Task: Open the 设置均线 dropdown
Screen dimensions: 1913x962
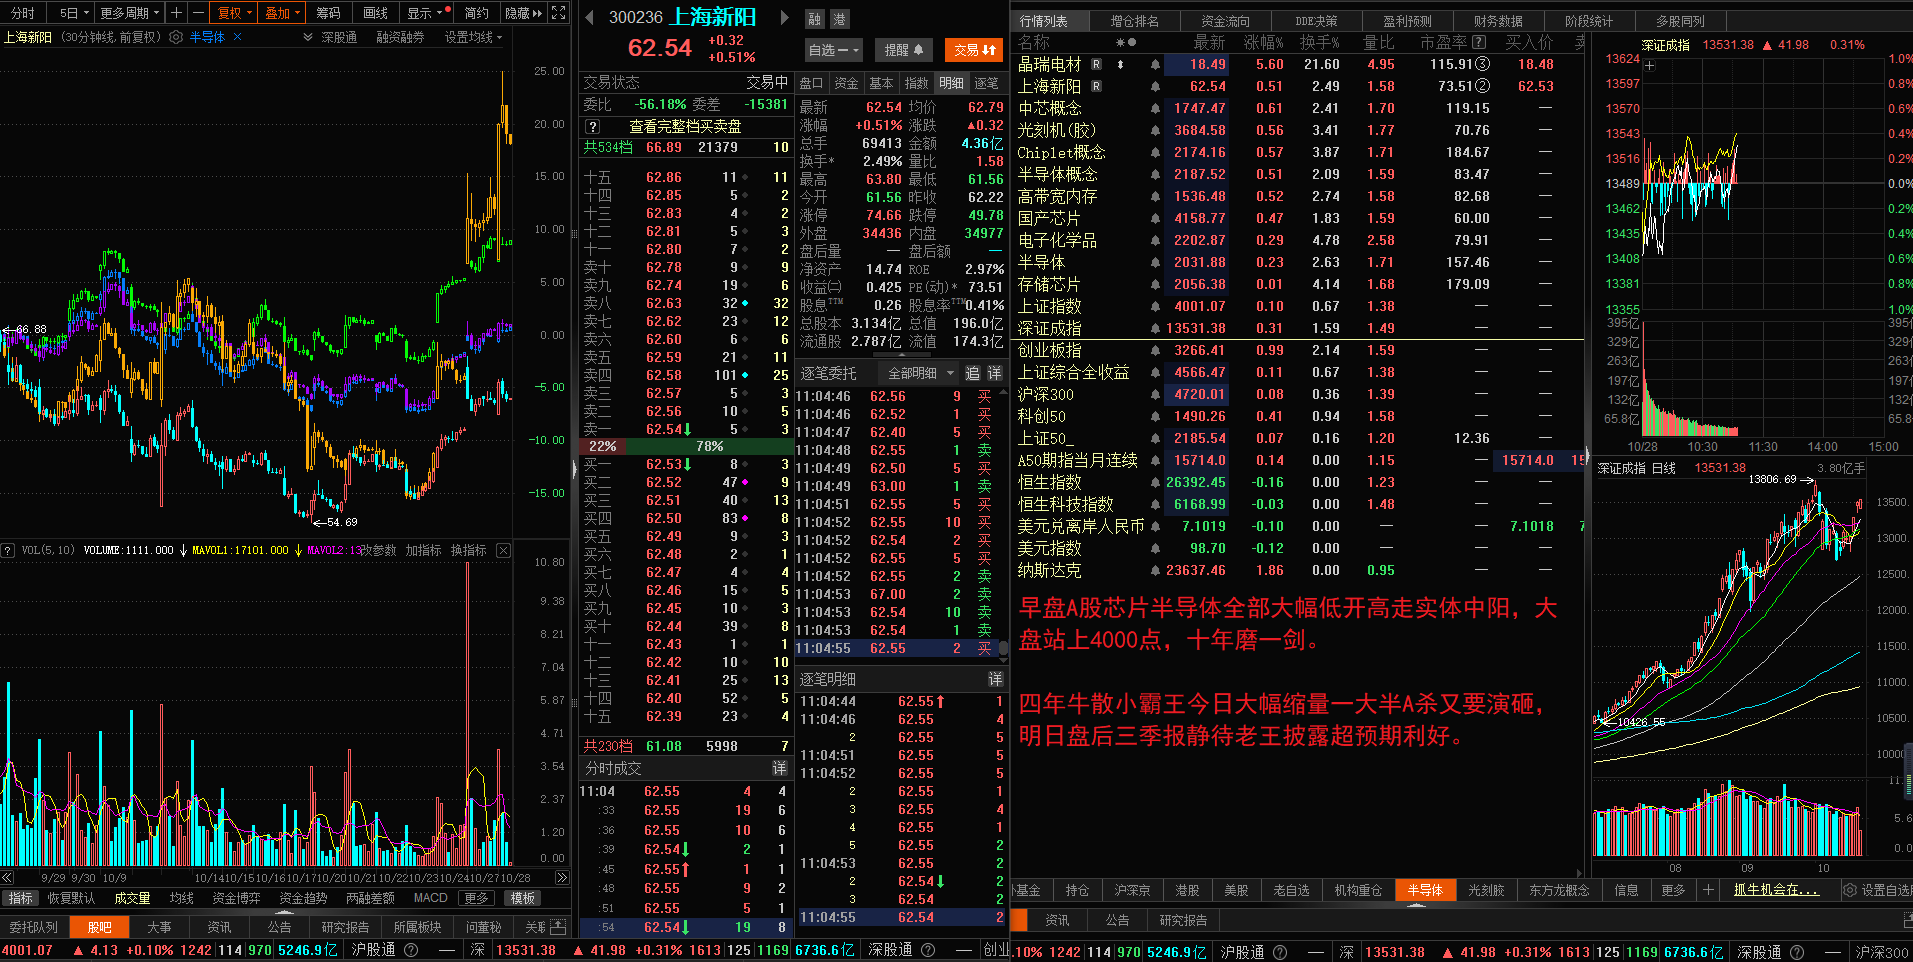Action: (x=473, y=37)
